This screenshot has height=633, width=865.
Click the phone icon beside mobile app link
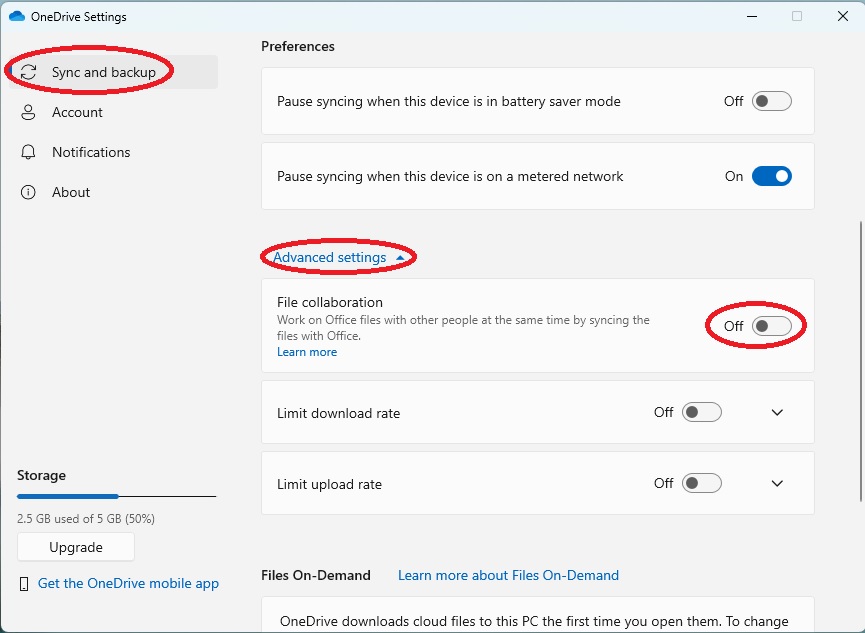pyautogui.click(x=24, y=584)
